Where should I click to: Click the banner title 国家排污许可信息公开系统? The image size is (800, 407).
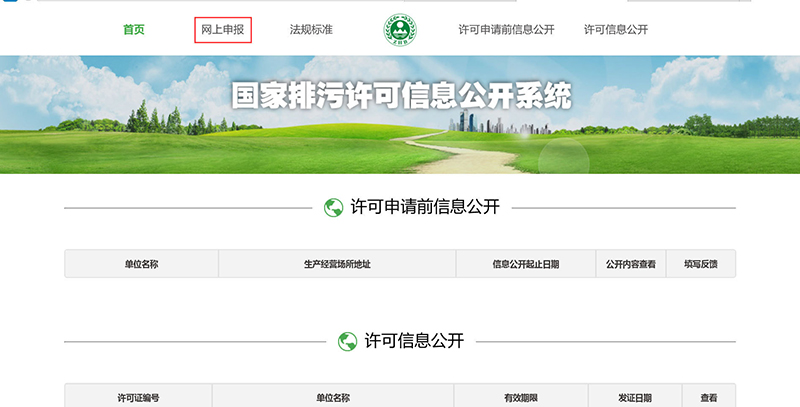tap(401, 96)
